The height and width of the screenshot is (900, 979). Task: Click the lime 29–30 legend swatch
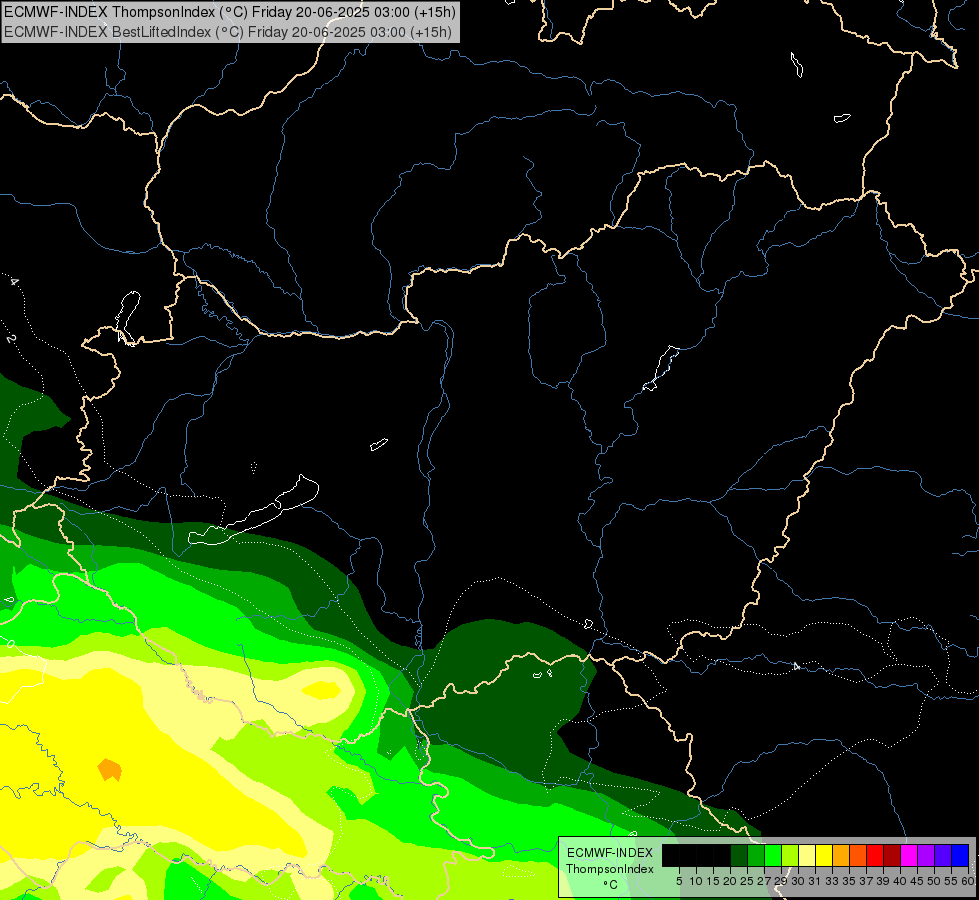[x=790, y=855]
